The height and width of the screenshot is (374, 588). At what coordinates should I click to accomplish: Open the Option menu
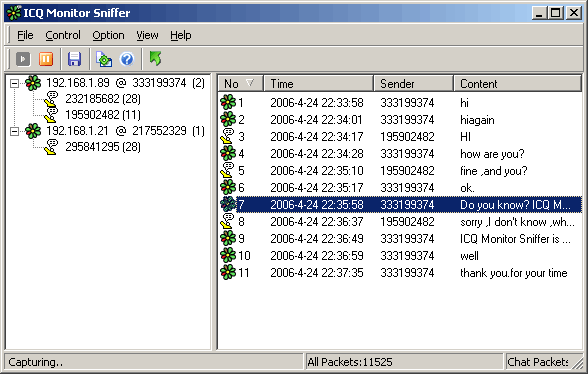pos(108,35)
